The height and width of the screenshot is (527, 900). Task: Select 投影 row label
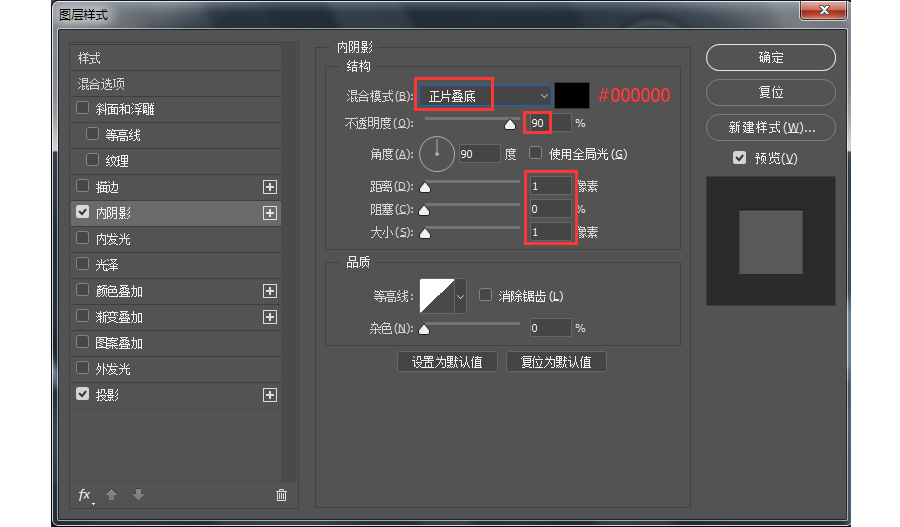pos(107,395)
